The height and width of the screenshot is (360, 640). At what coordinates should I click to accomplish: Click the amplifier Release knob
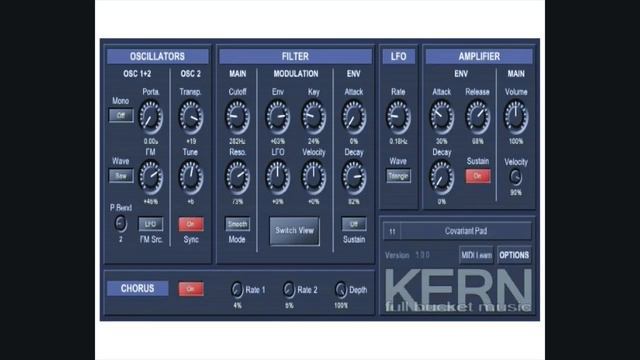(477, 117)
